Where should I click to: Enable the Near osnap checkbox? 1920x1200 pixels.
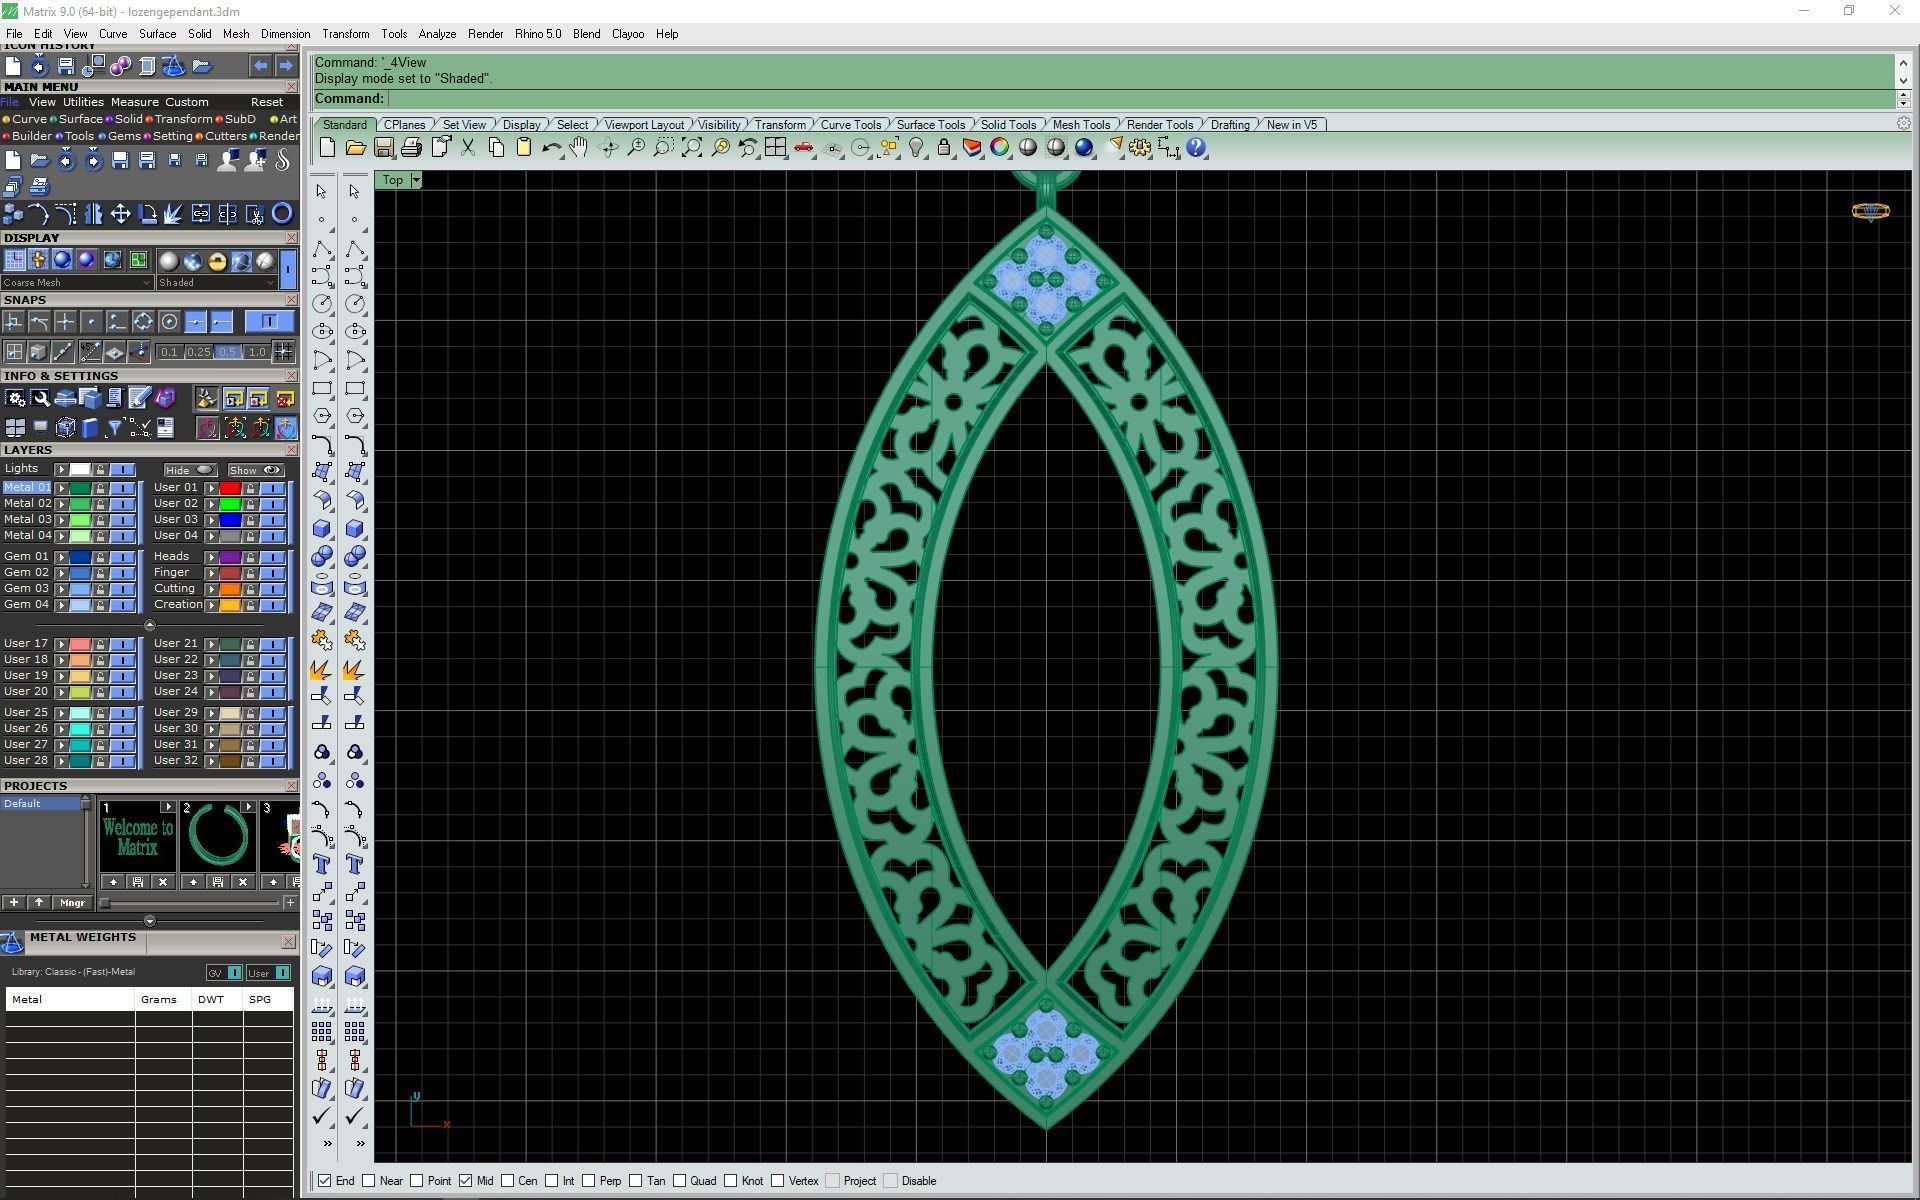coord(369,1181)
